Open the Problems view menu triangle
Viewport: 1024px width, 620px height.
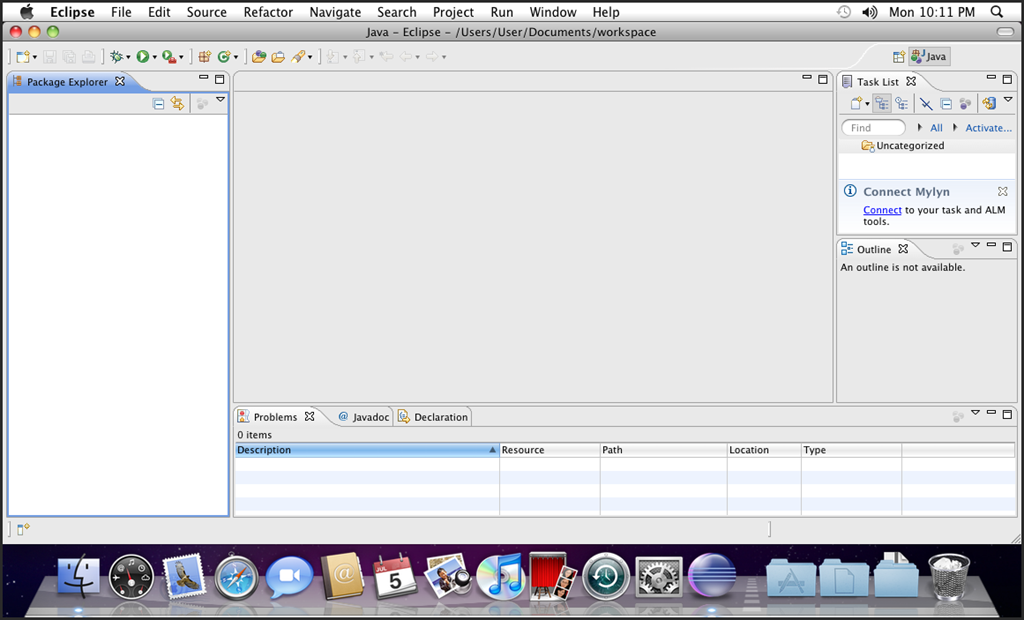(x=975, y=412)
